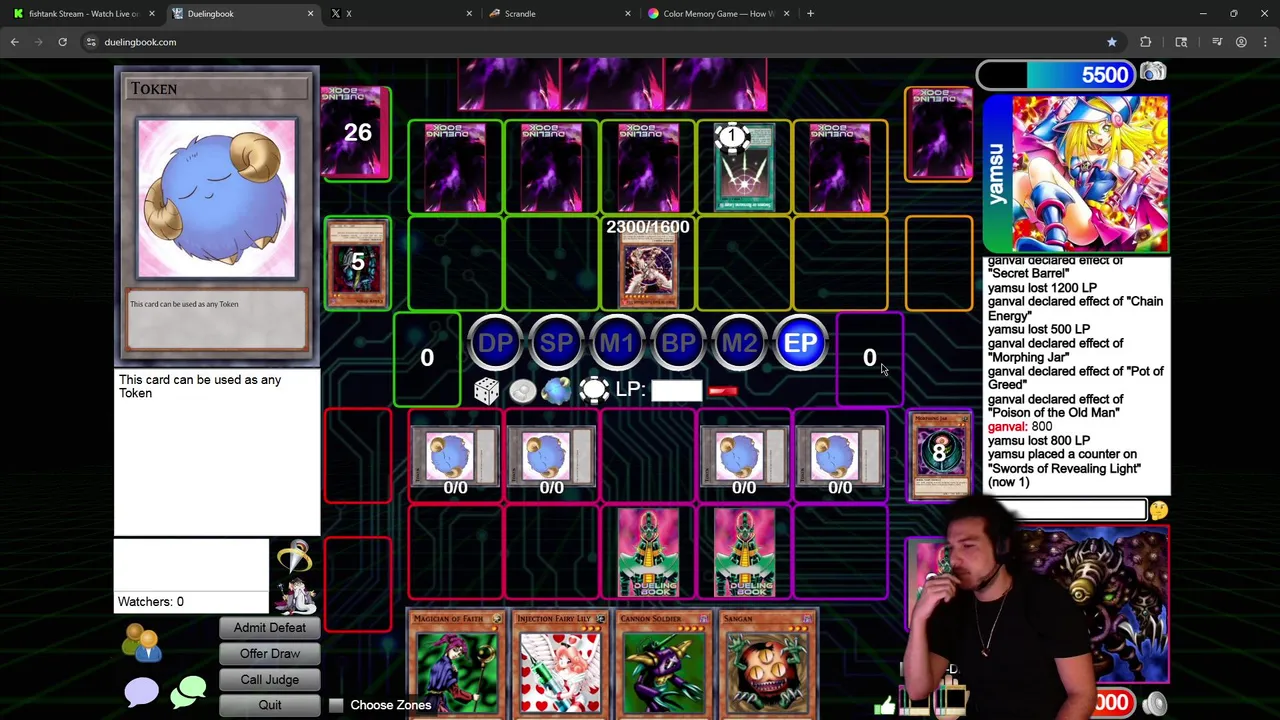Screen dimensions: 1280x720
Task: Click the duelingbook.com address bar
Action: (x=600, y=42)
